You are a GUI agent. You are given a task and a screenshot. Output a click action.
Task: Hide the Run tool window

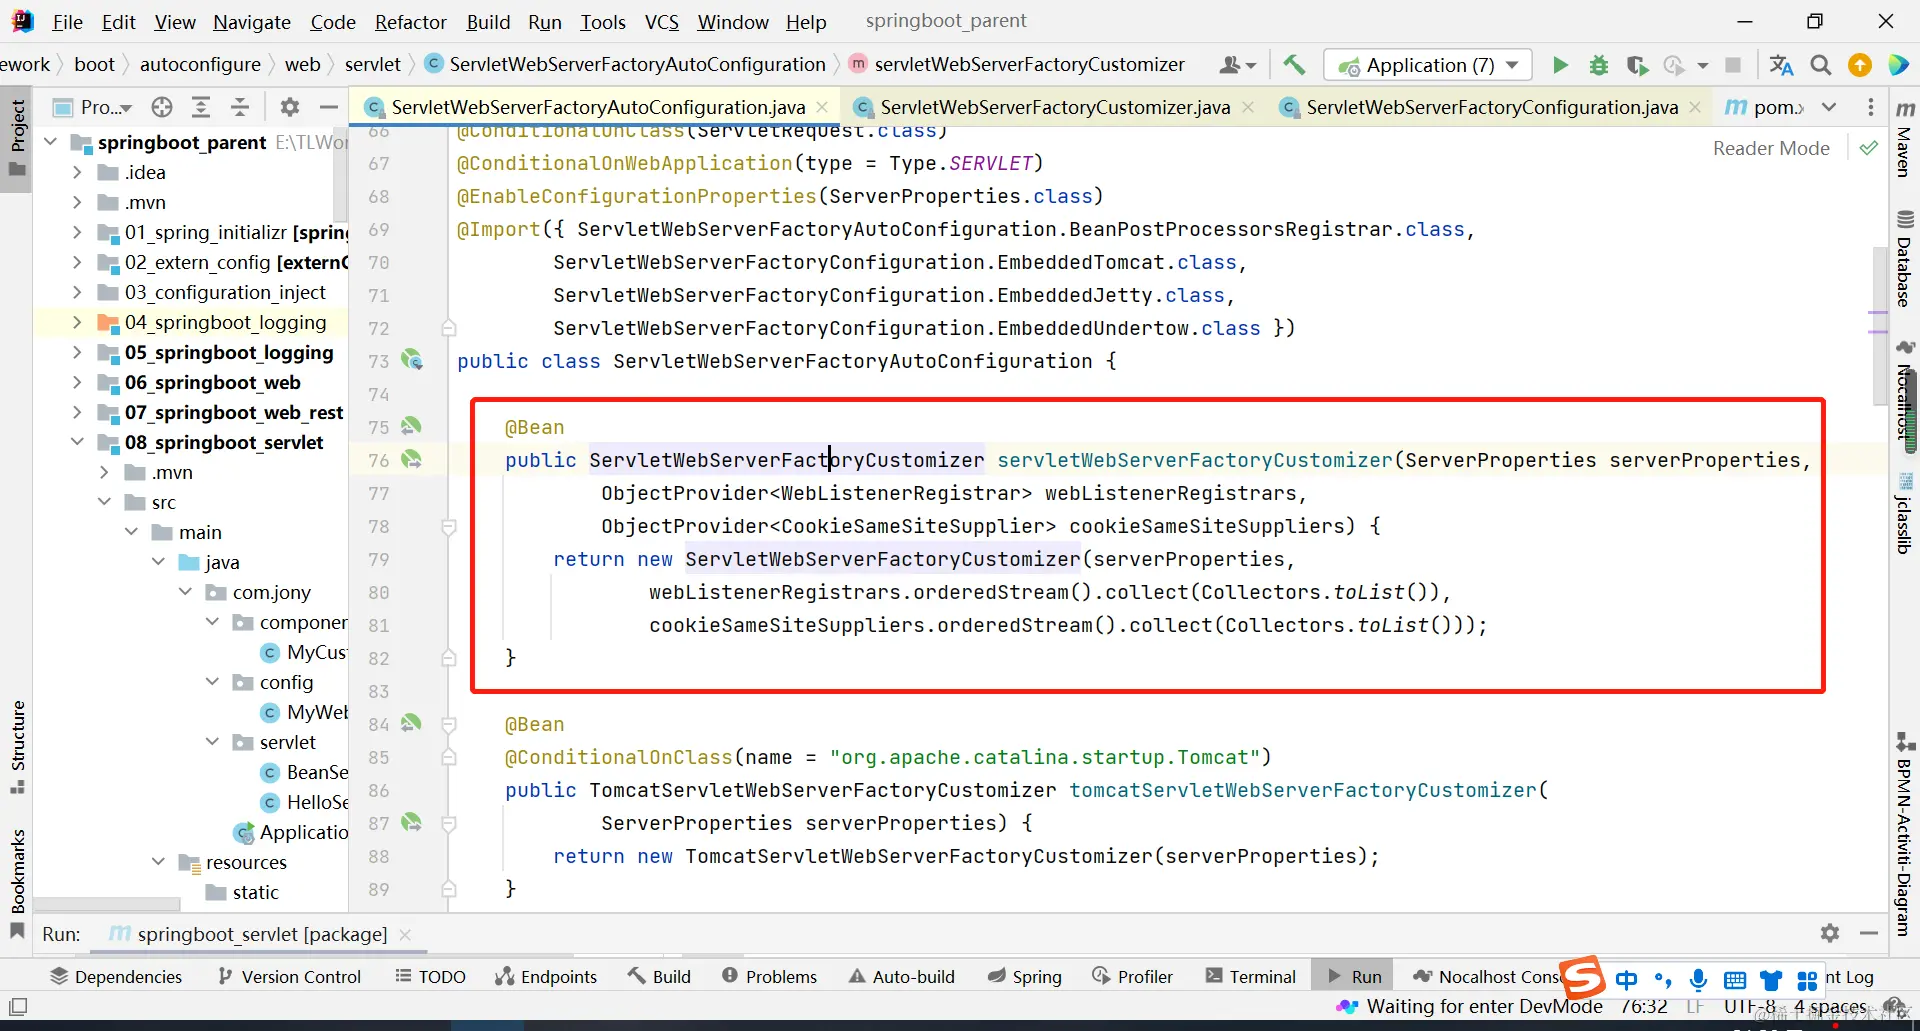(x=1869, y=933)
